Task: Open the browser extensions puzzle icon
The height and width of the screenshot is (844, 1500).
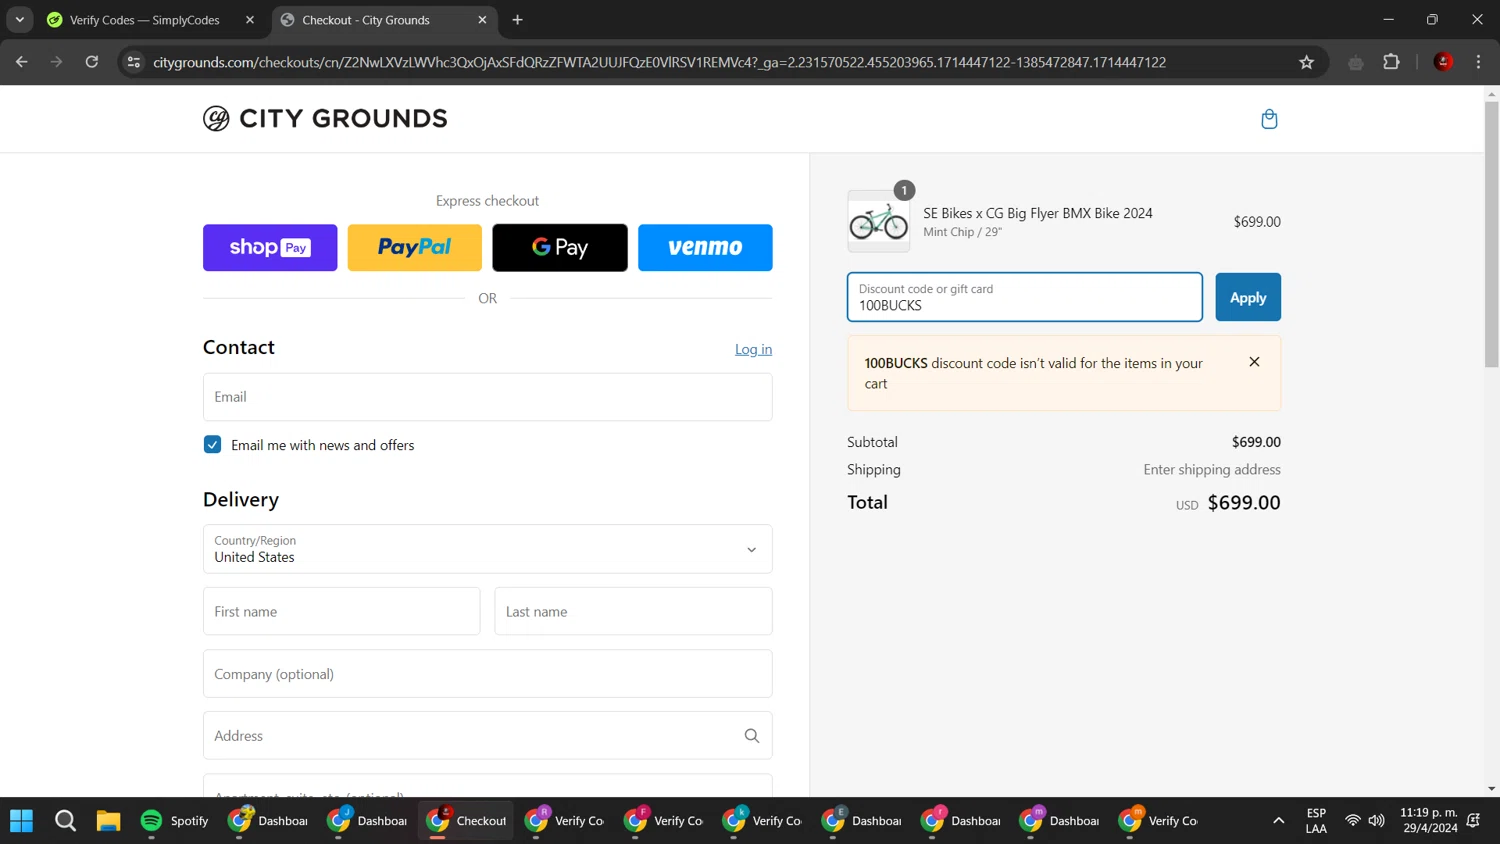Action: coord(1391,62)
